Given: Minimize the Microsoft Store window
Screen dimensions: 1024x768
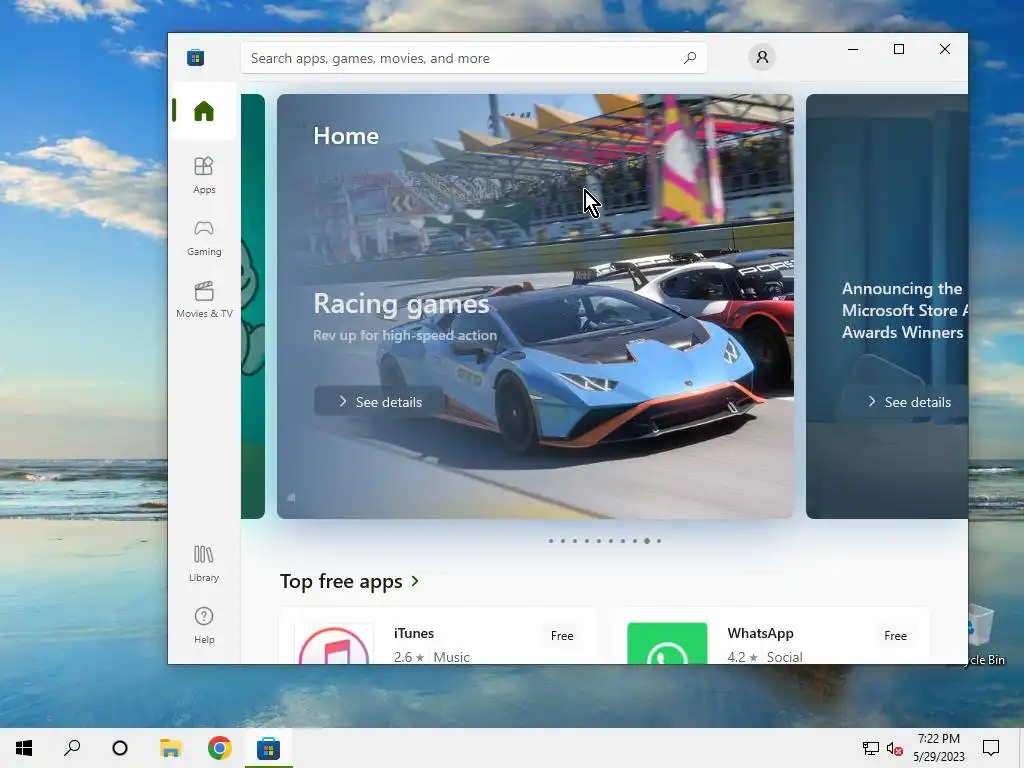Looking at the screenshot, I should pos(853,50).
